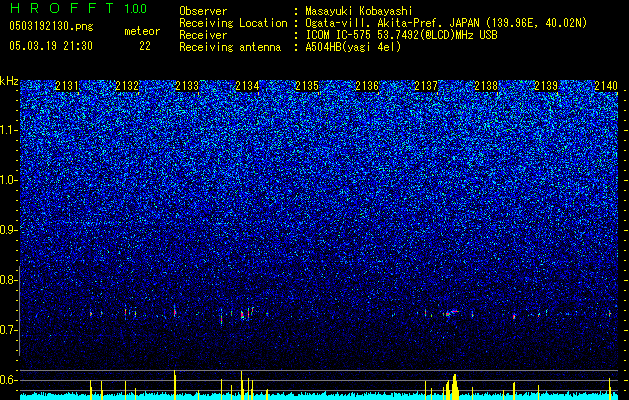This screenshot has width=629, height=400.
Task: Click the 0.9 kHz axis label
Action: [7, 230]
